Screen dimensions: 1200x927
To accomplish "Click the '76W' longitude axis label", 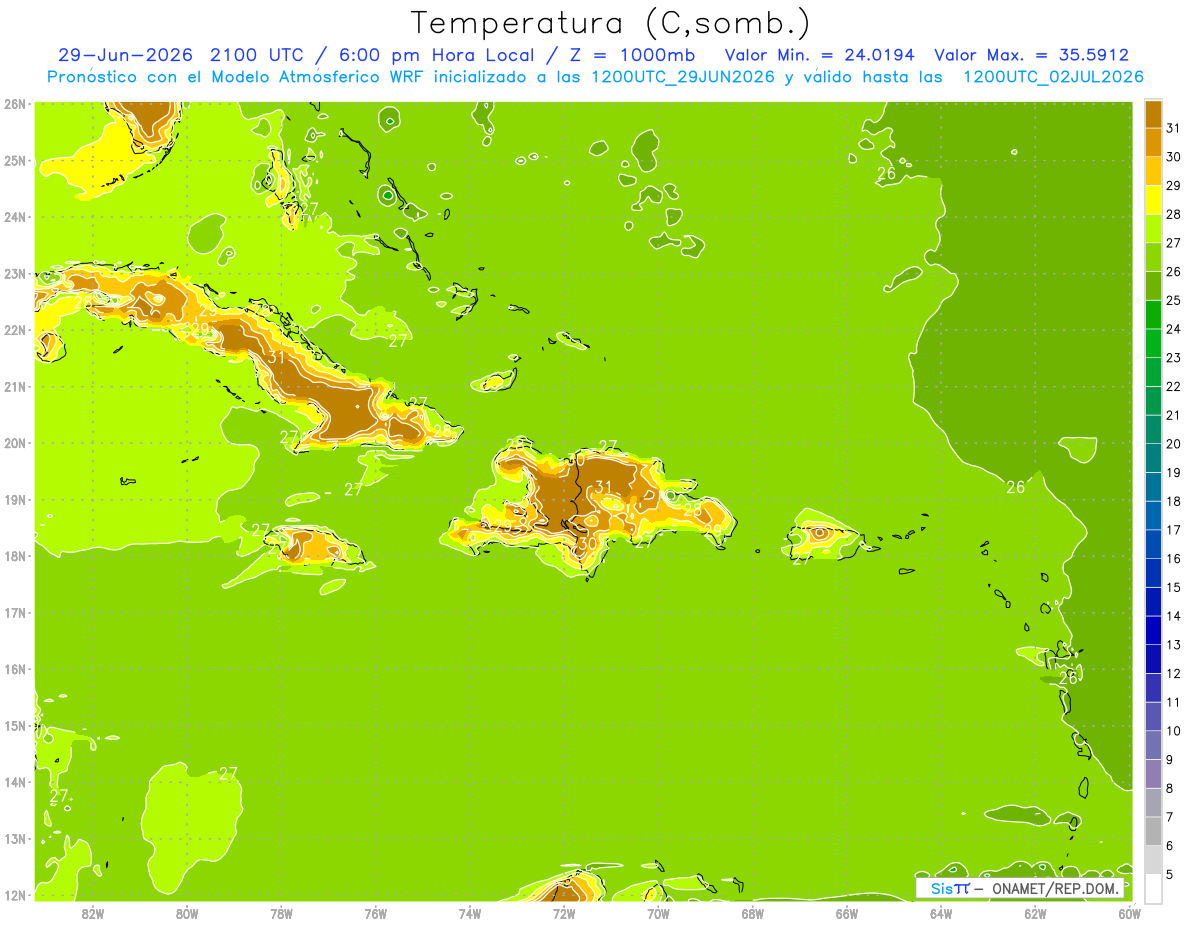I will pos(376,913).
